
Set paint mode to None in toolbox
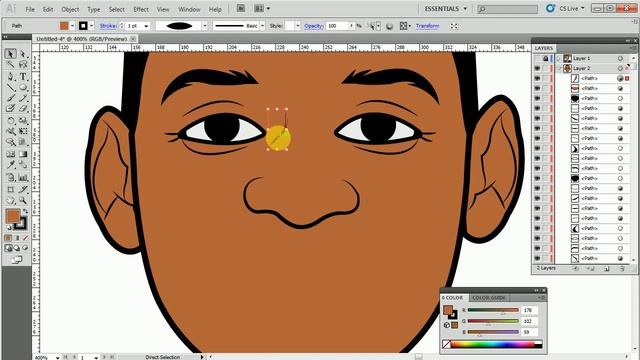pyautogui.click(x=25, y=238)
